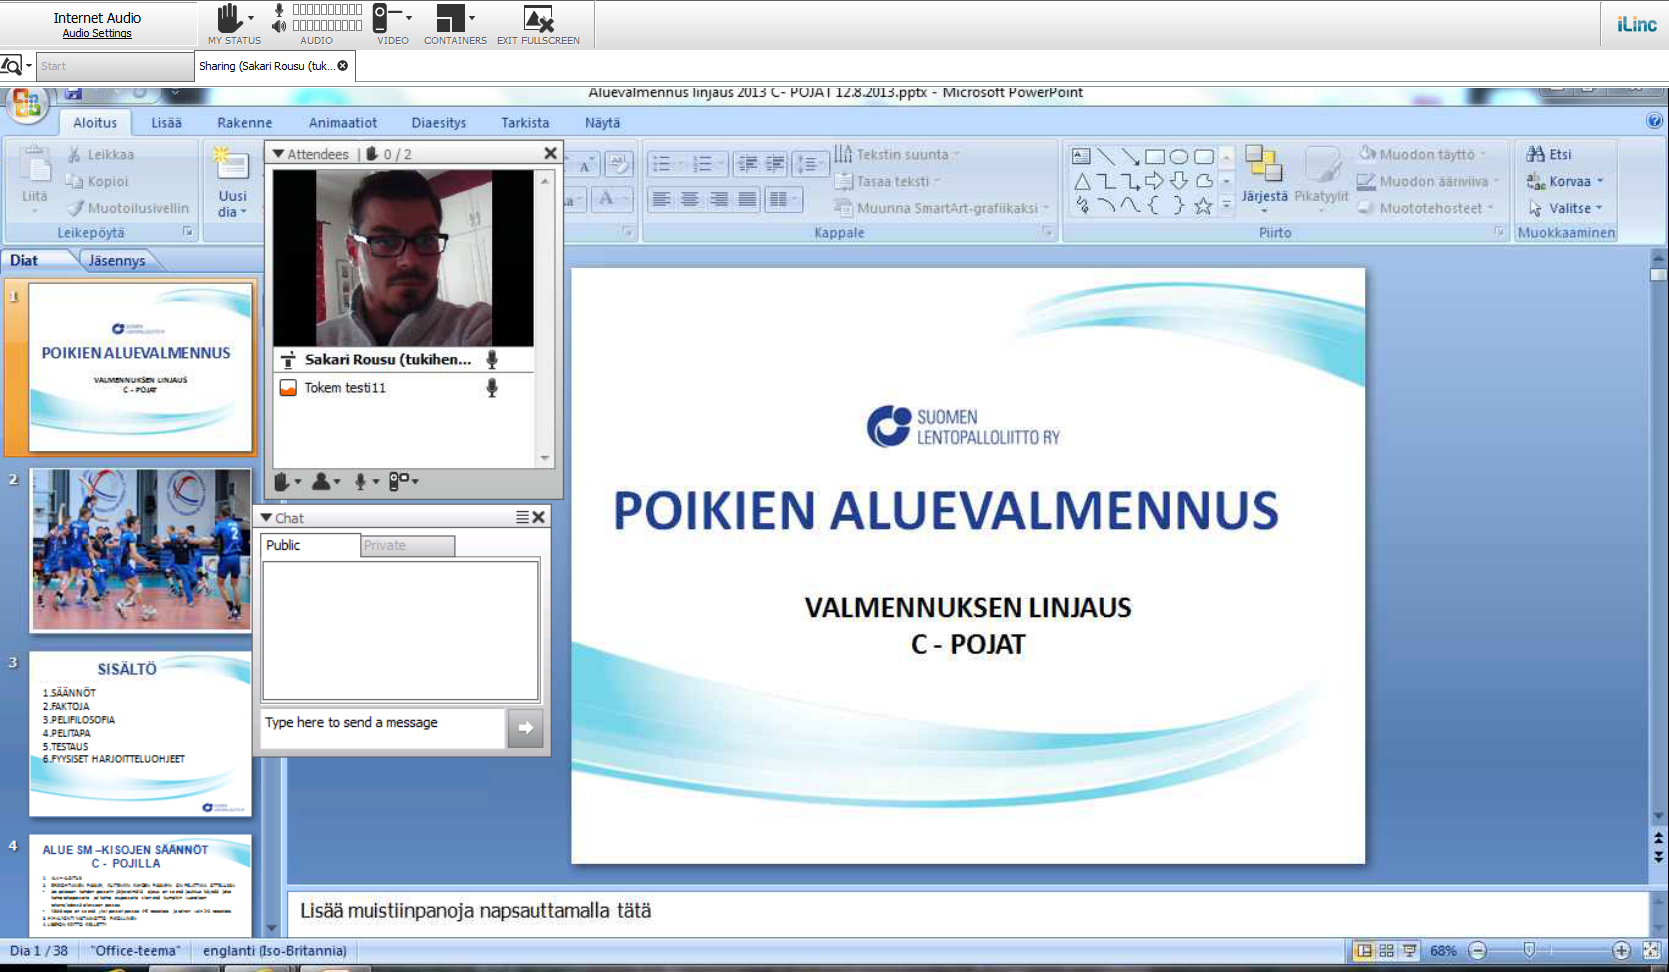Toggle microphone for Sakari Rousu
Image resolution: width=1669 pixels, height=972 pixels.
[492, 359]
